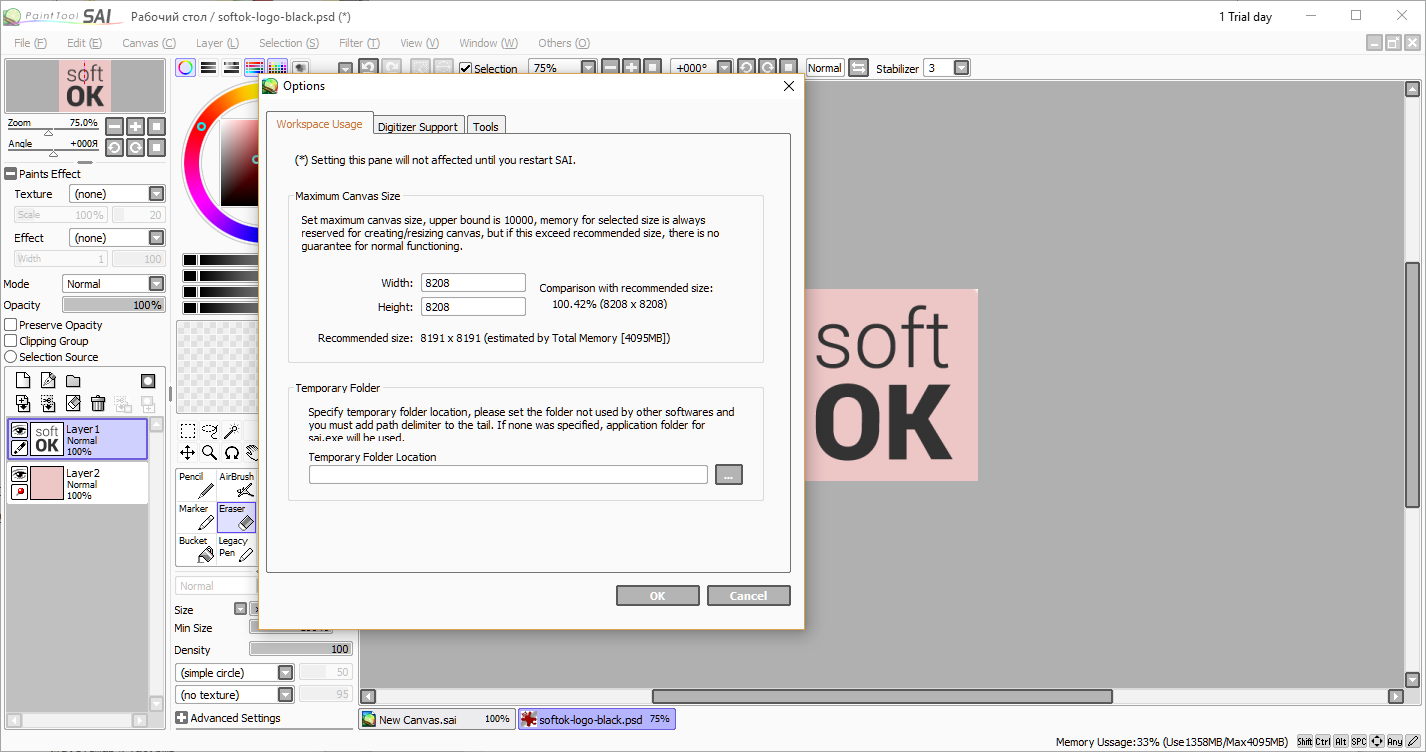This screenshot has height=752, width=1426.
Task: Click the Undo arrow in toolbar
Action: [x=368, y=68]
